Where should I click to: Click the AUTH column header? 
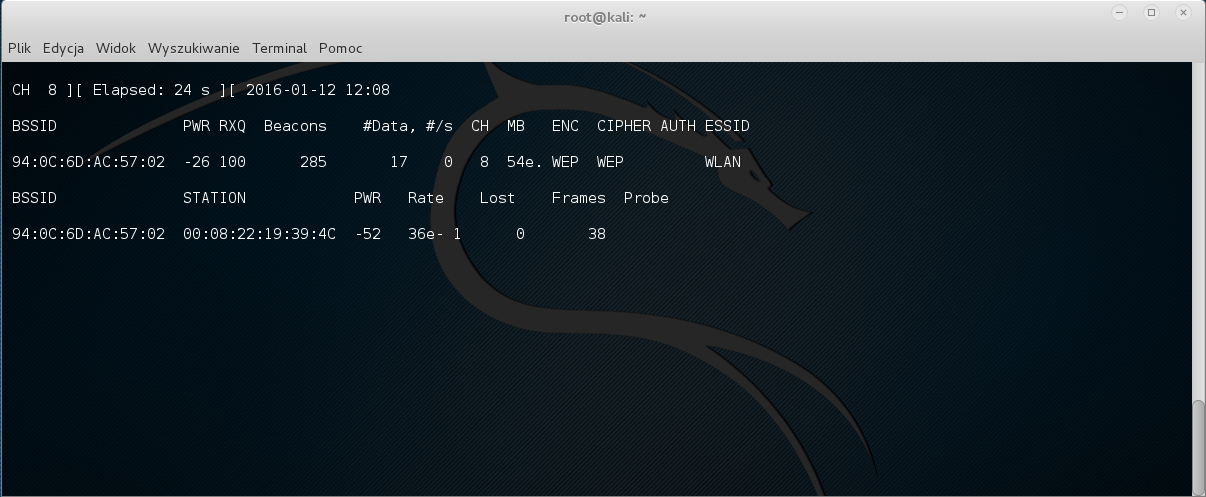tap(678, 126)
